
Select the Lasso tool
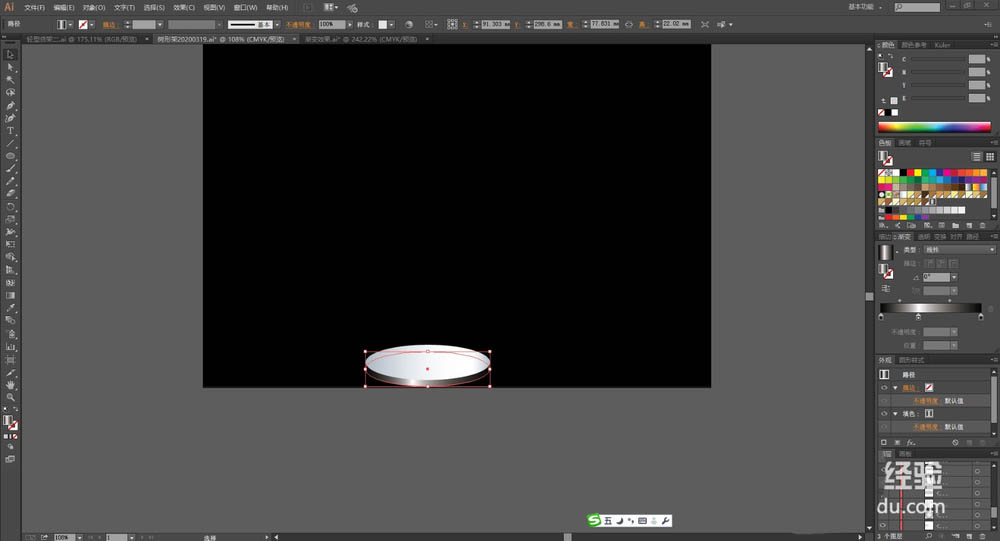tap(10, 93)
